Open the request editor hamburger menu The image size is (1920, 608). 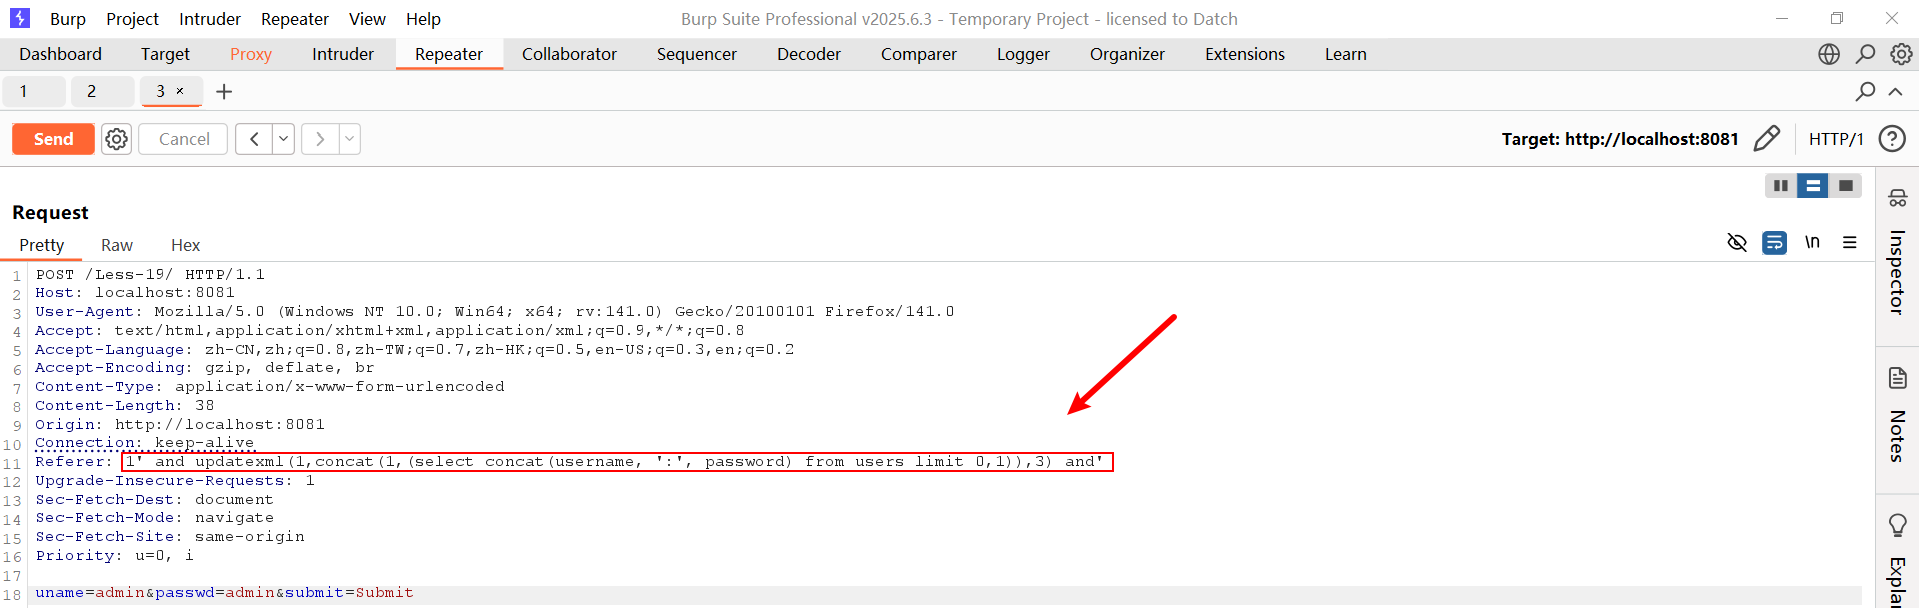click(1850, 242)
